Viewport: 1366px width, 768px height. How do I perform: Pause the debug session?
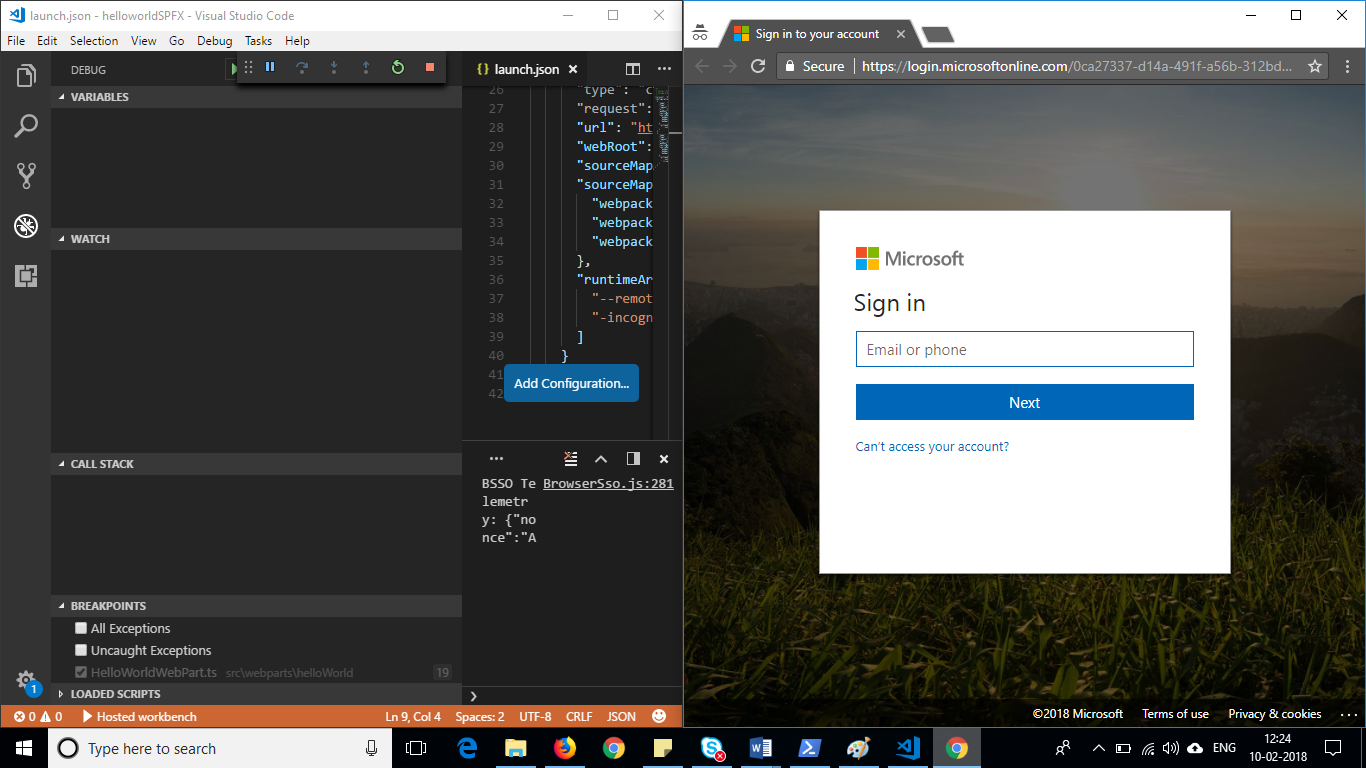pyautogui.click(x=270, y=67)
